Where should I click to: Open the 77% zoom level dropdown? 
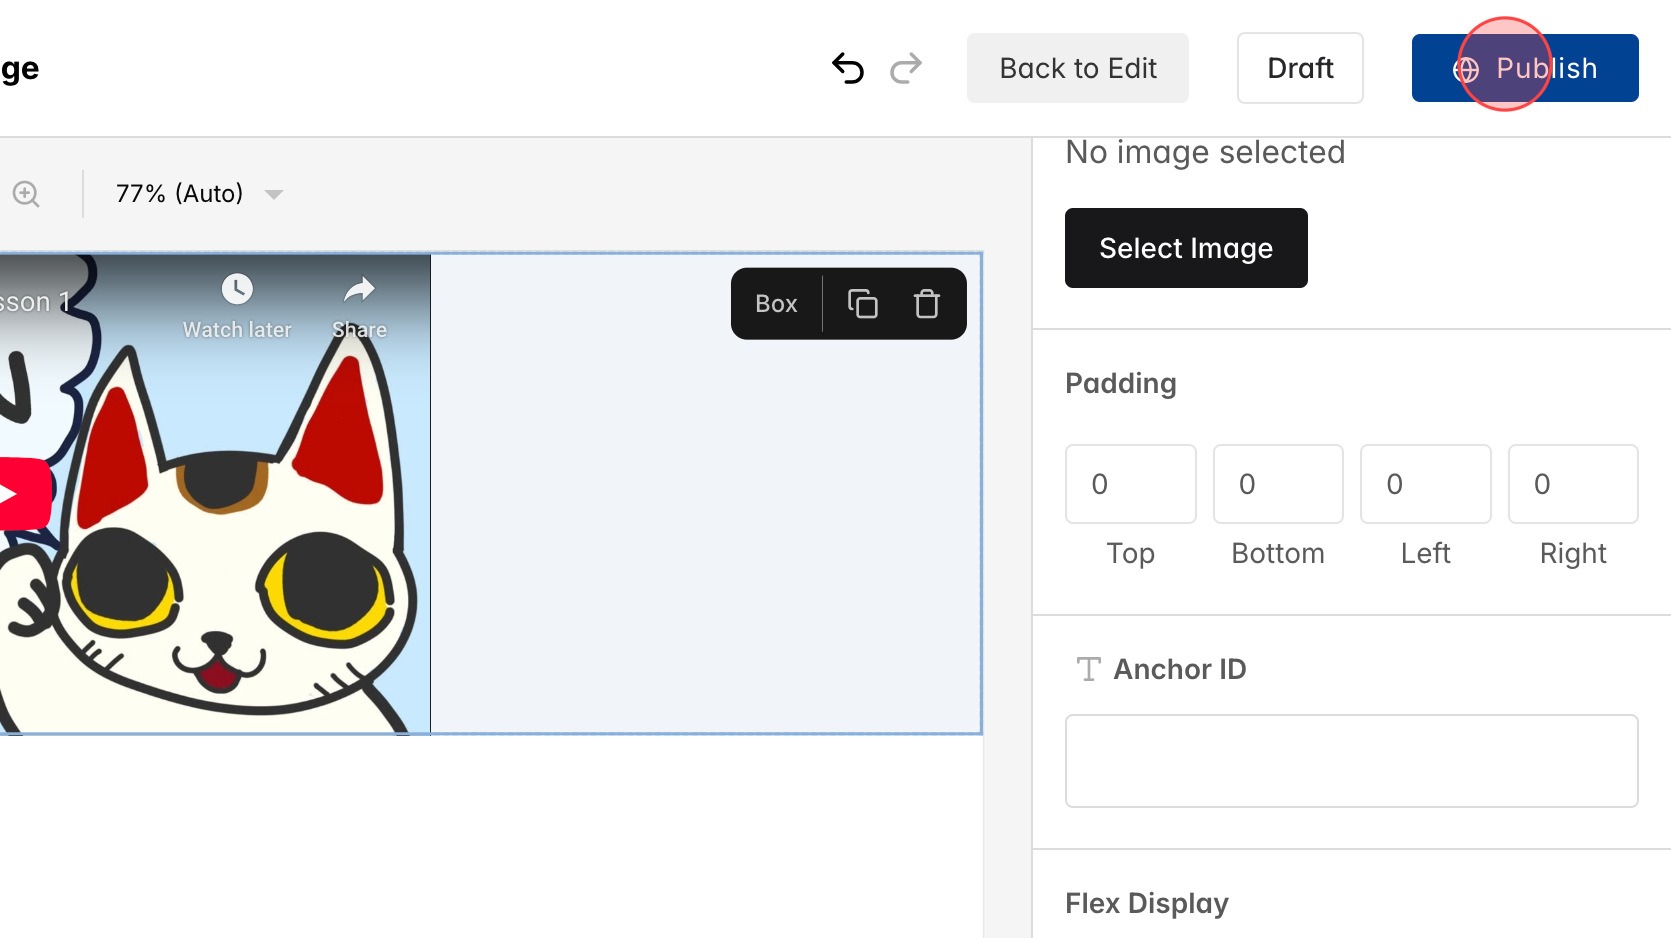[178, 193]
